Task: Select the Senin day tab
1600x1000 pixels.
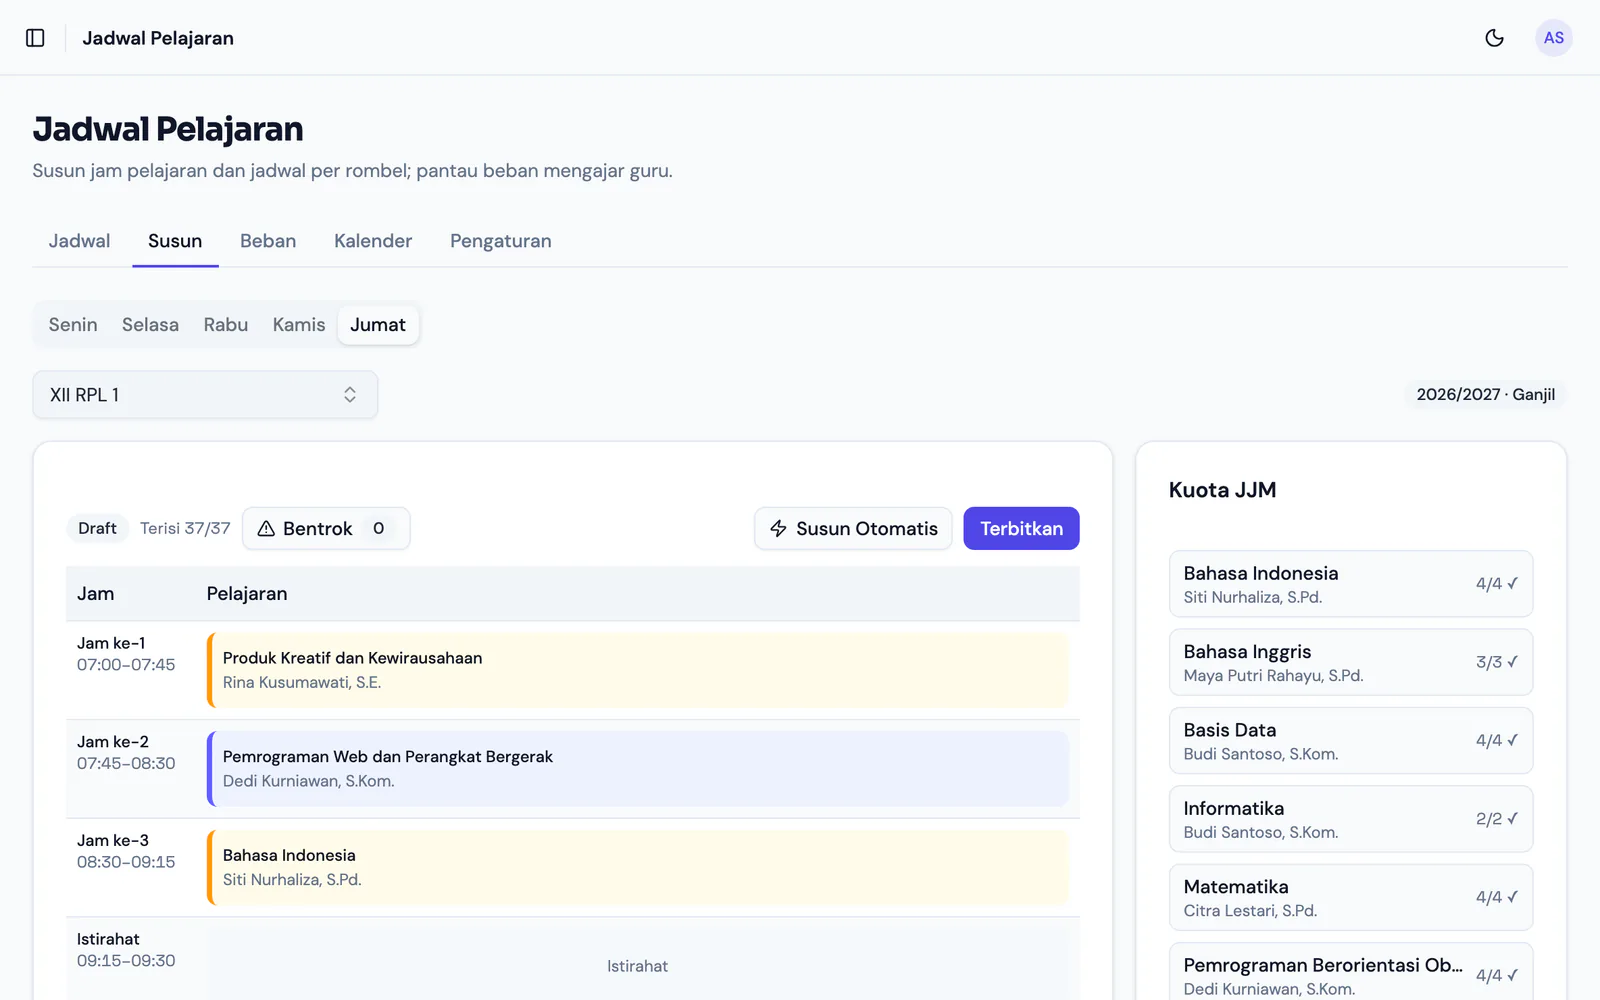Action: coord(73,325)
